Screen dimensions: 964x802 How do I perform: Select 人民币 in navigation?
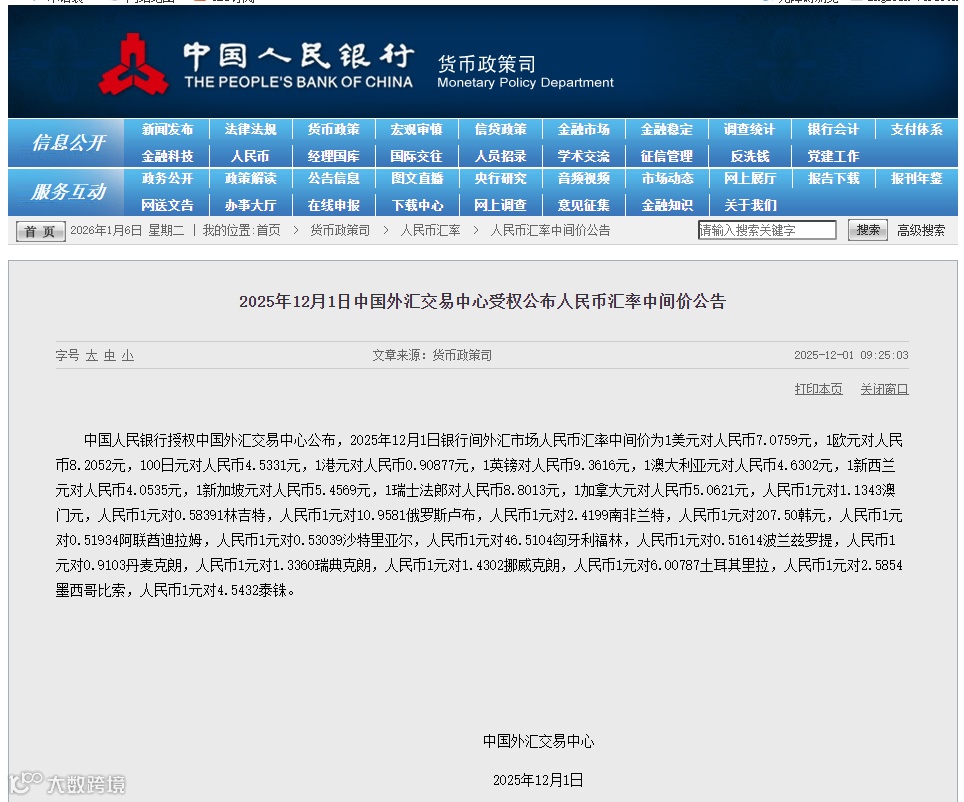[250, 156]
